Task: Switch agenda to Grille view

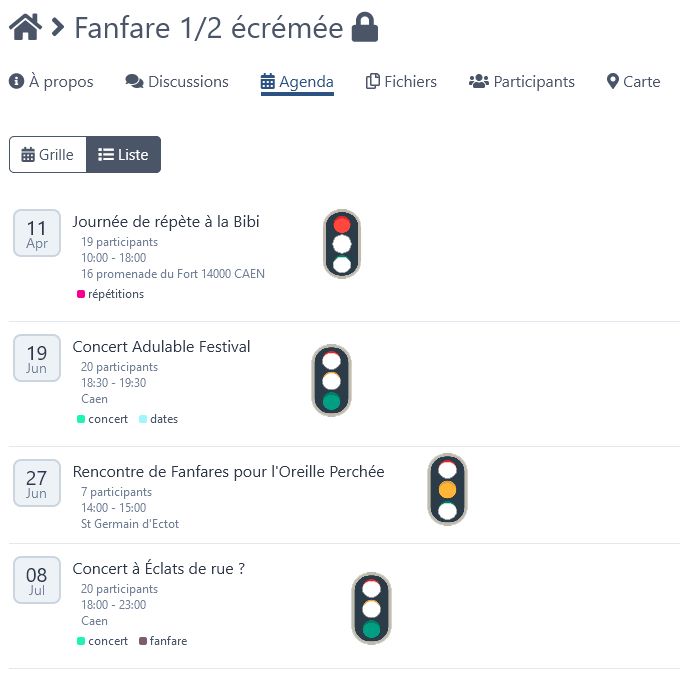Action: [48, 155]
